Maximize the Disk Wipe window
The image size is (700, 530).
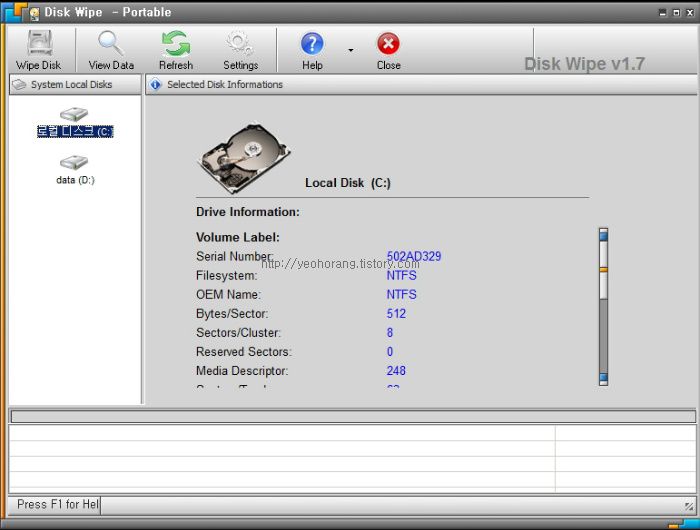pos(676,13)
